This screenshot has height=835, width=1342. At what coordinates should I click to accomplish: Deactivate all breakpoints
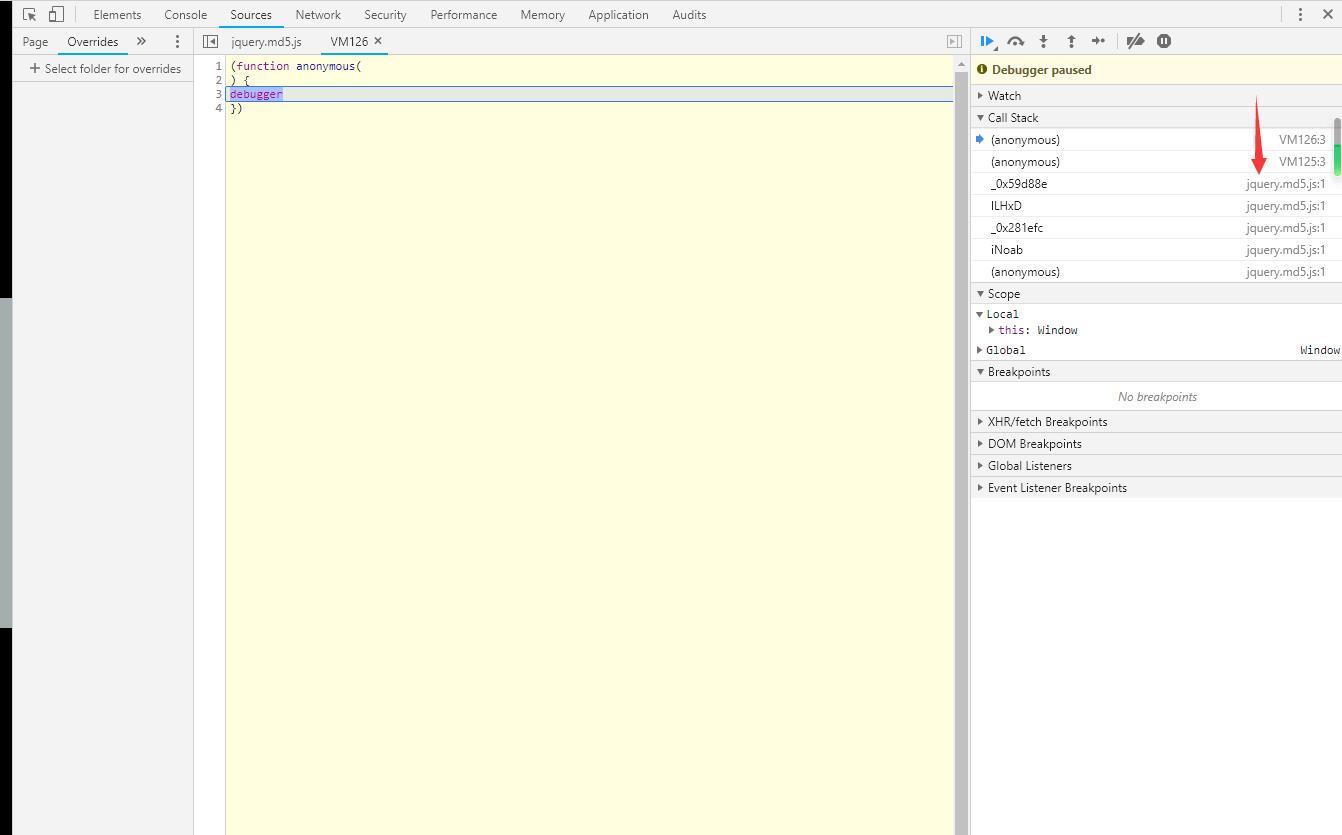point(1135,41)
